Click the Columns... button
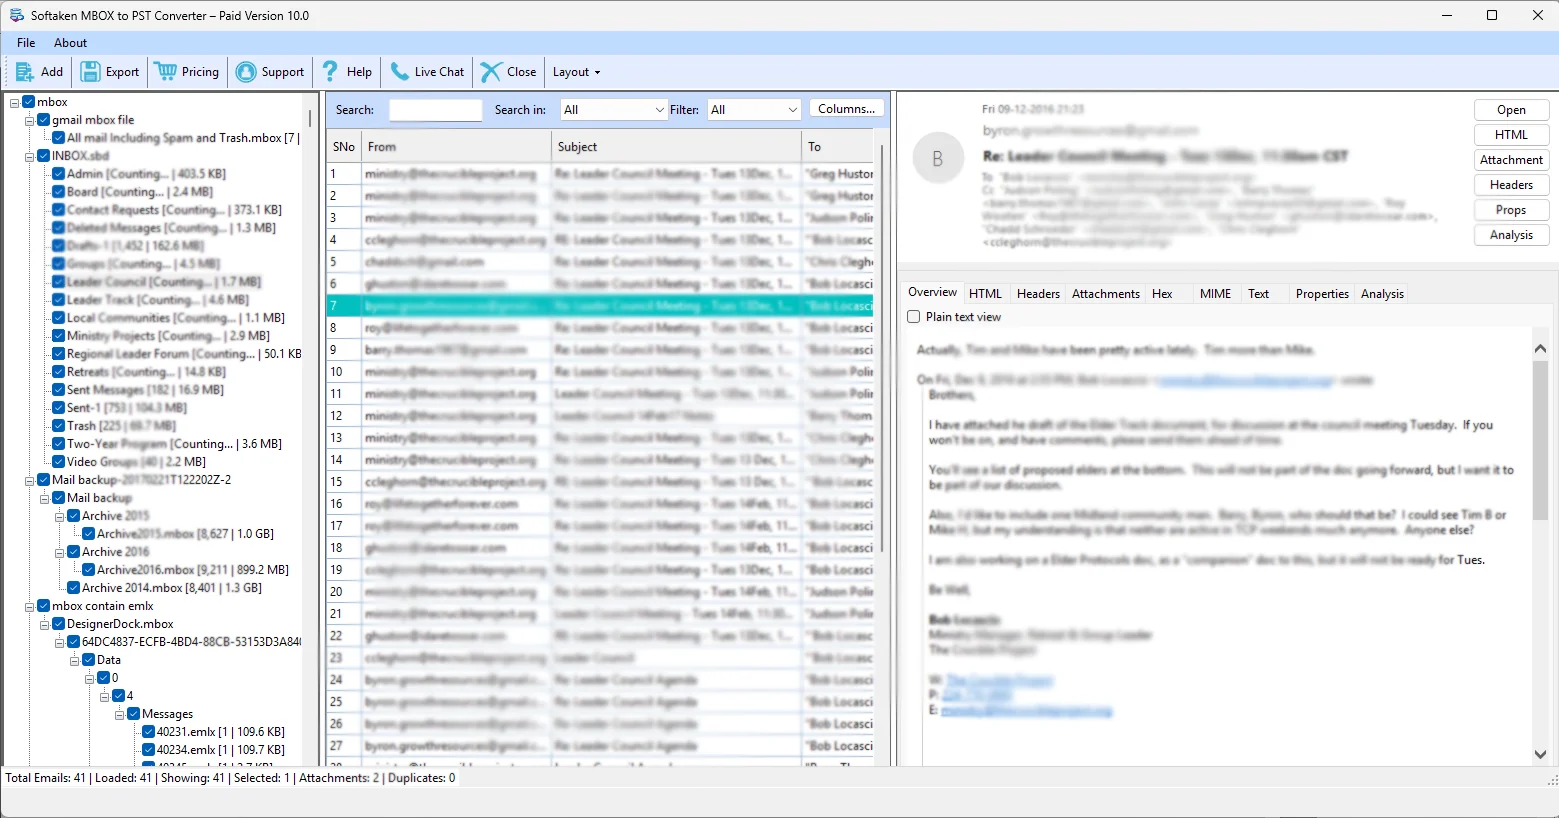 click(x=846, y=109)
